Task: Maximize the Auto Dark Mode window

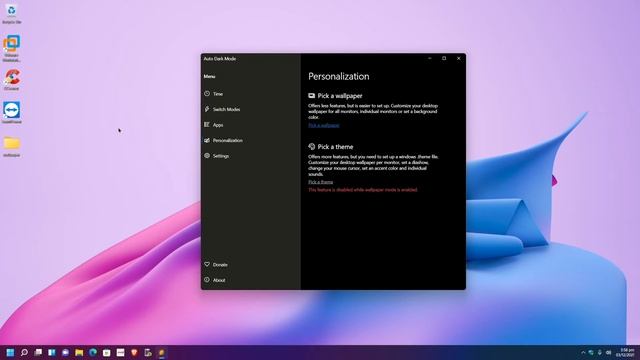Action: 444,58
